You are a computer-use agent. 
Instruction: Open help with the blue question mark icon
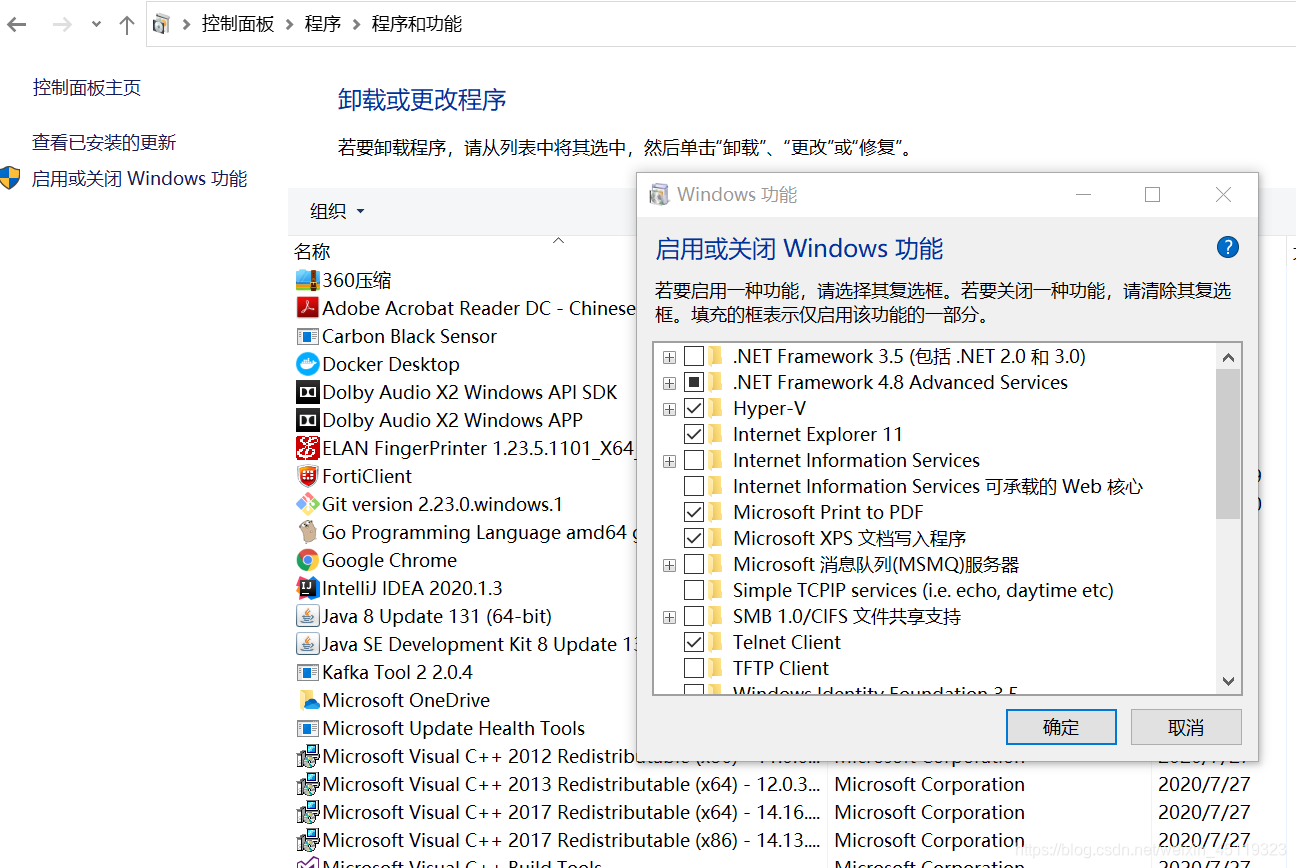[1228, 248]
